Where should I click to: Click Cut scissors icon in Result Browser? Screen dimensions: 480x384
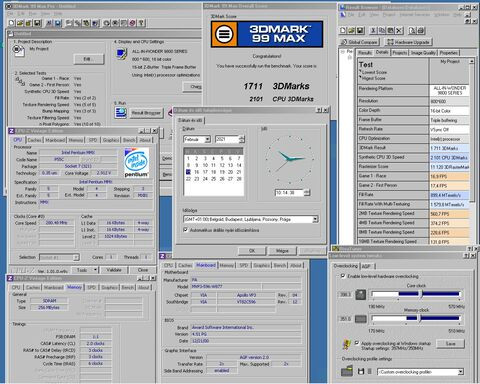373,31
